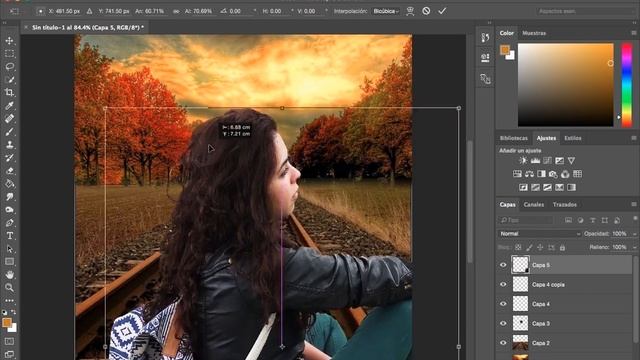Image resolution: width=640 pixels, height=360 pixels.
Task: Add a Vibrance adjustment
Action: tap(571, 160)
